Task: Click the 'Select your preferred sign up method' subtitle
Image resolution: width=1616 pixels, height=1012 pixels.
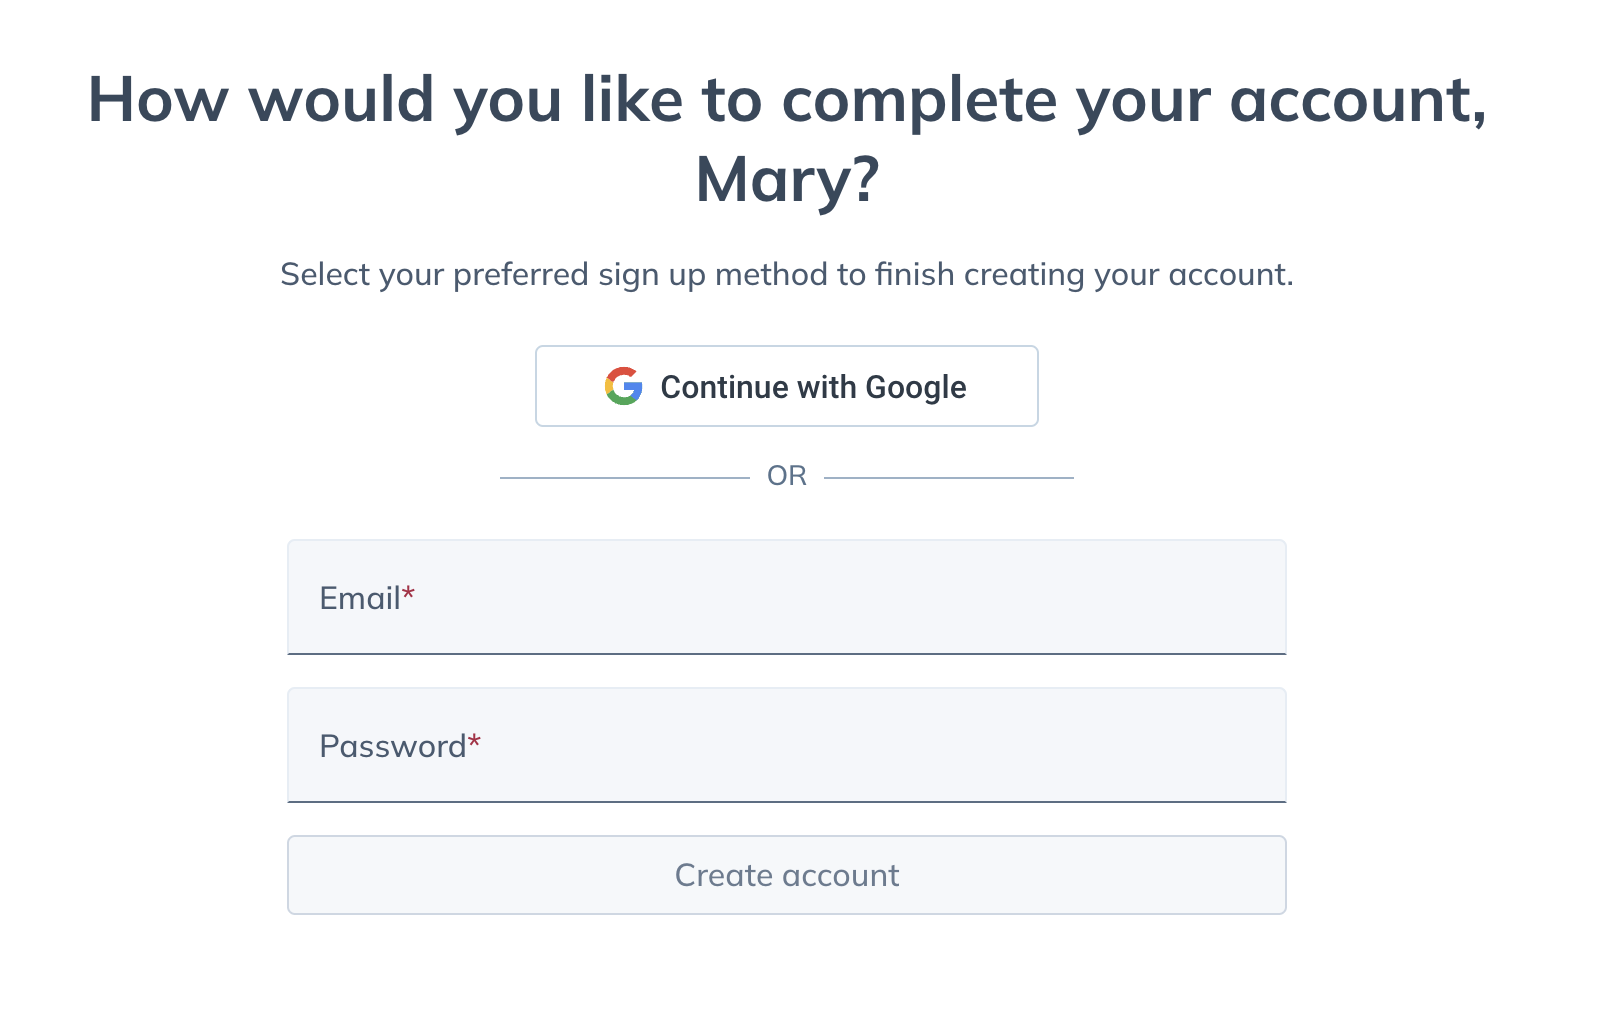Action: pos(787,274)
